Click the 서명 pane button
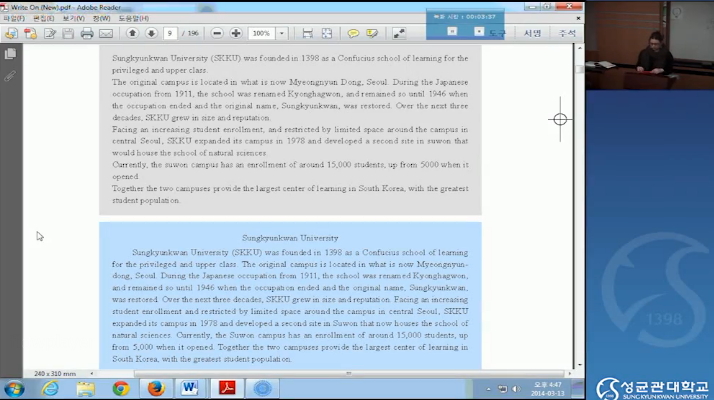Screen dimensions: 714x400 (532, 33)
